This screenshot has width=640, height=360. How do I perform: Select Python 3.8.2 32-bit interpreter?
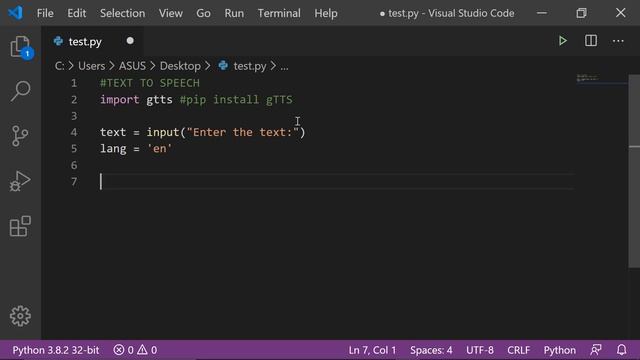56,350
